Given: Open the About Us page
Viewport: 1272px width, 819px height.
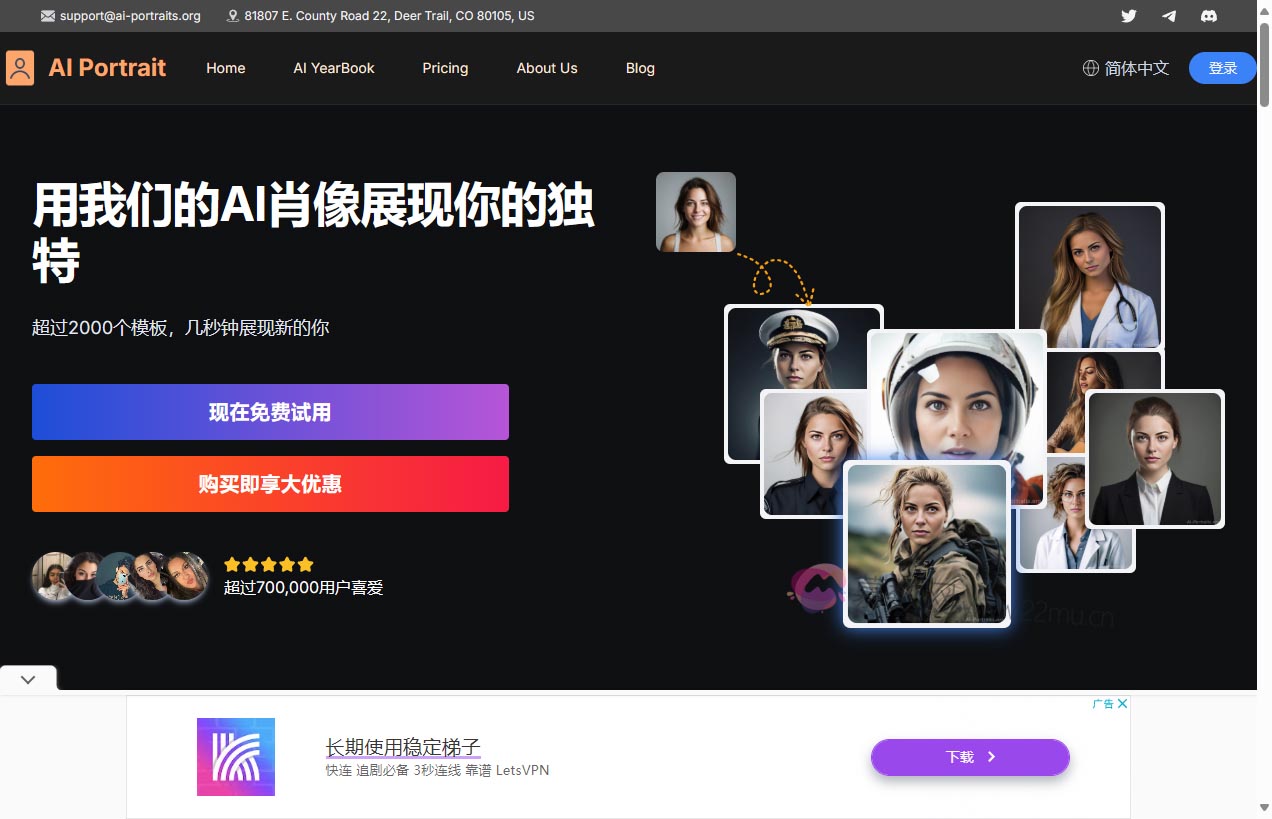Looking at the screenshot, I should [x=547, y=68].
